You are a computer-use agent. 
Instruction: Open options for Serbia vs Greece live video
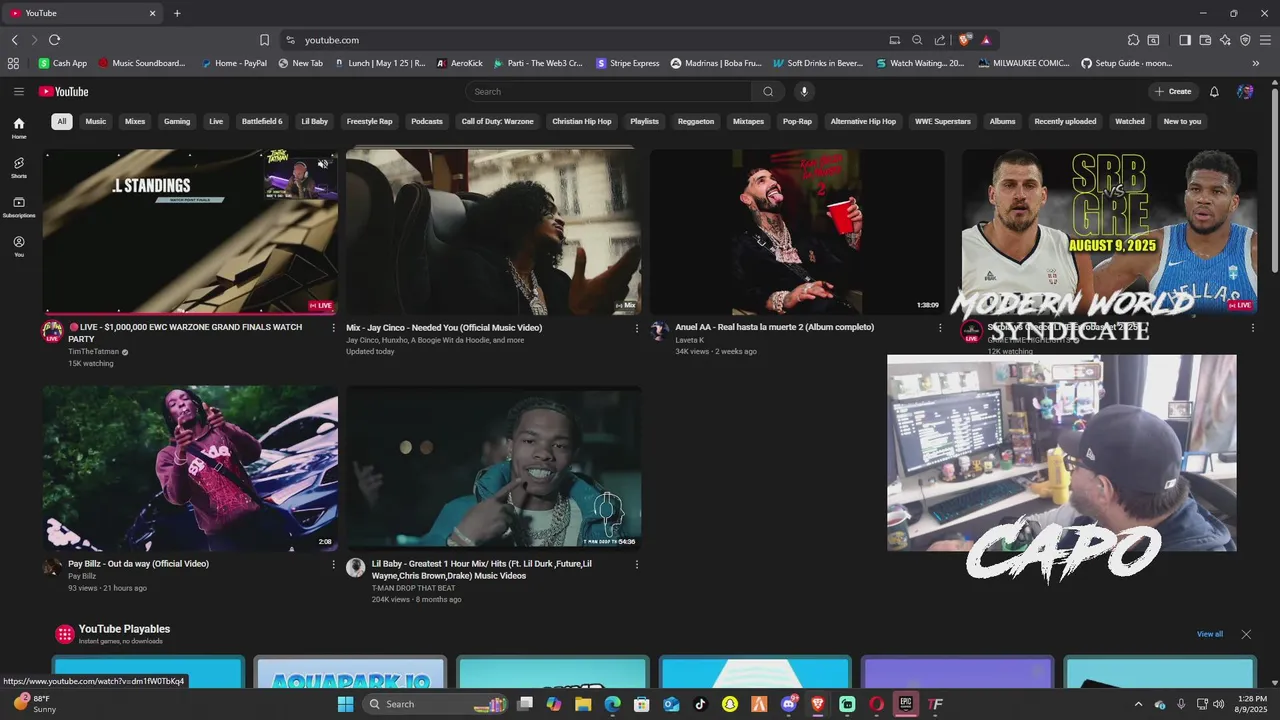coord(1252,328)
